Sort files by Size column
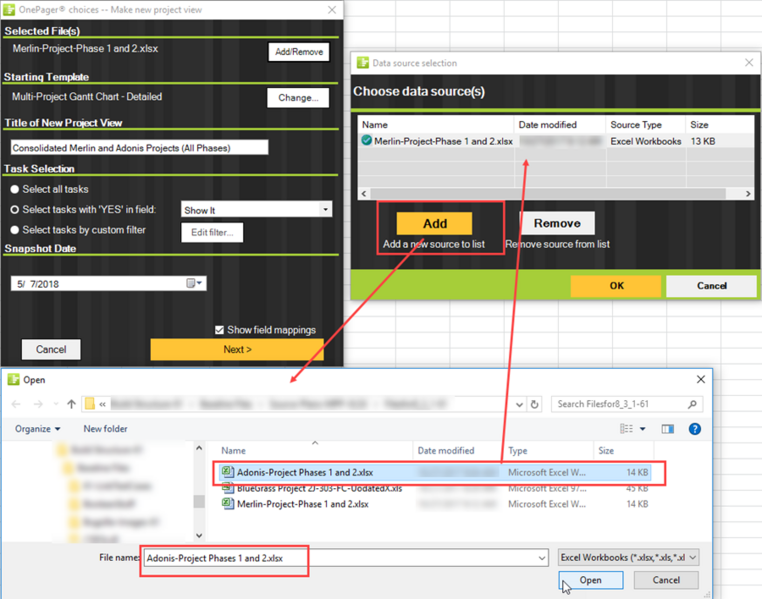The image size is (762, 599). [606, 451]
